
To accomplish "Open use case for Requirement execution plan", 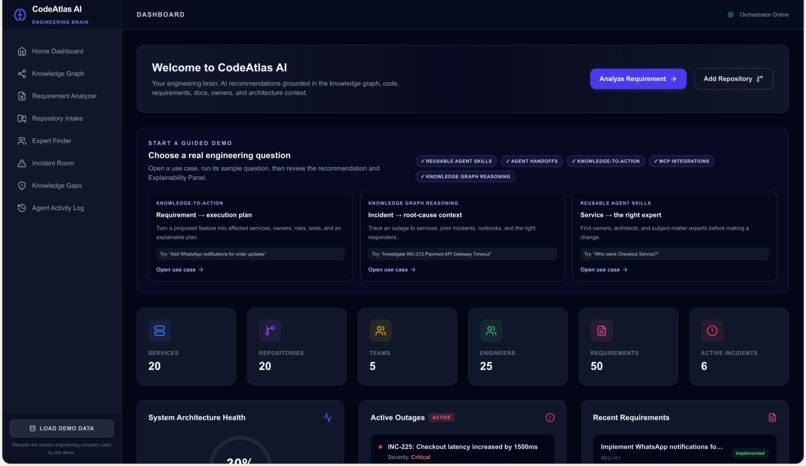I will [179, 270].
